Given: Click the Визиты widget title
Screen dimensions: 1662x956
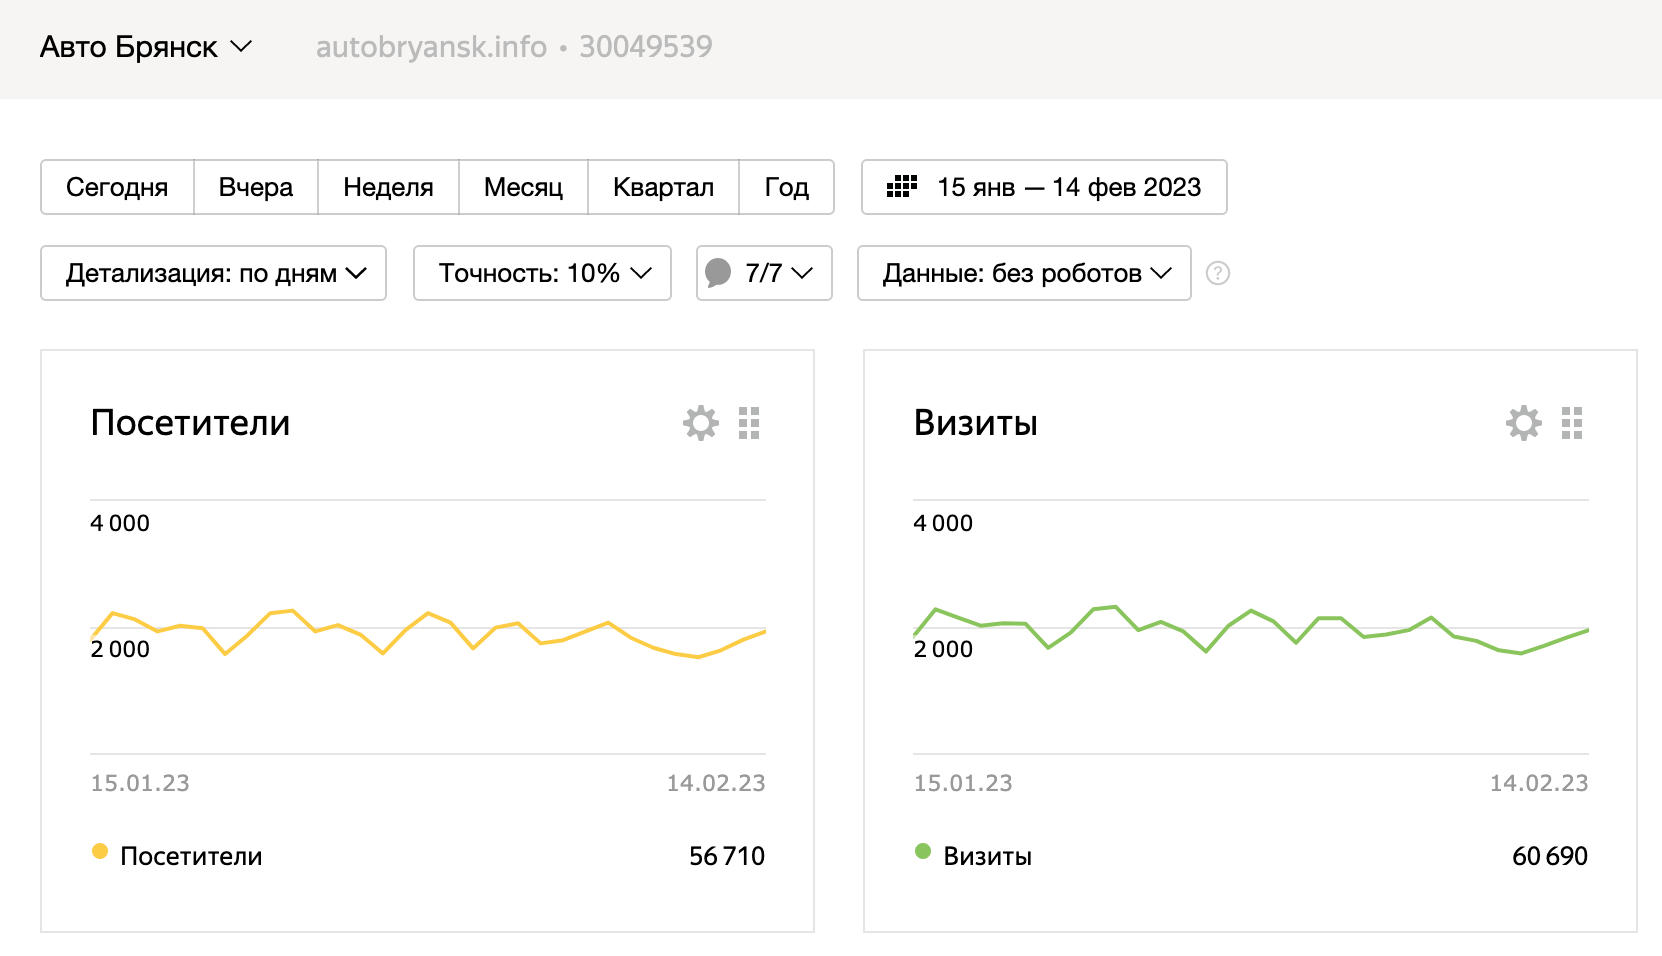Looking at the screenshot, I should point(975,423).
